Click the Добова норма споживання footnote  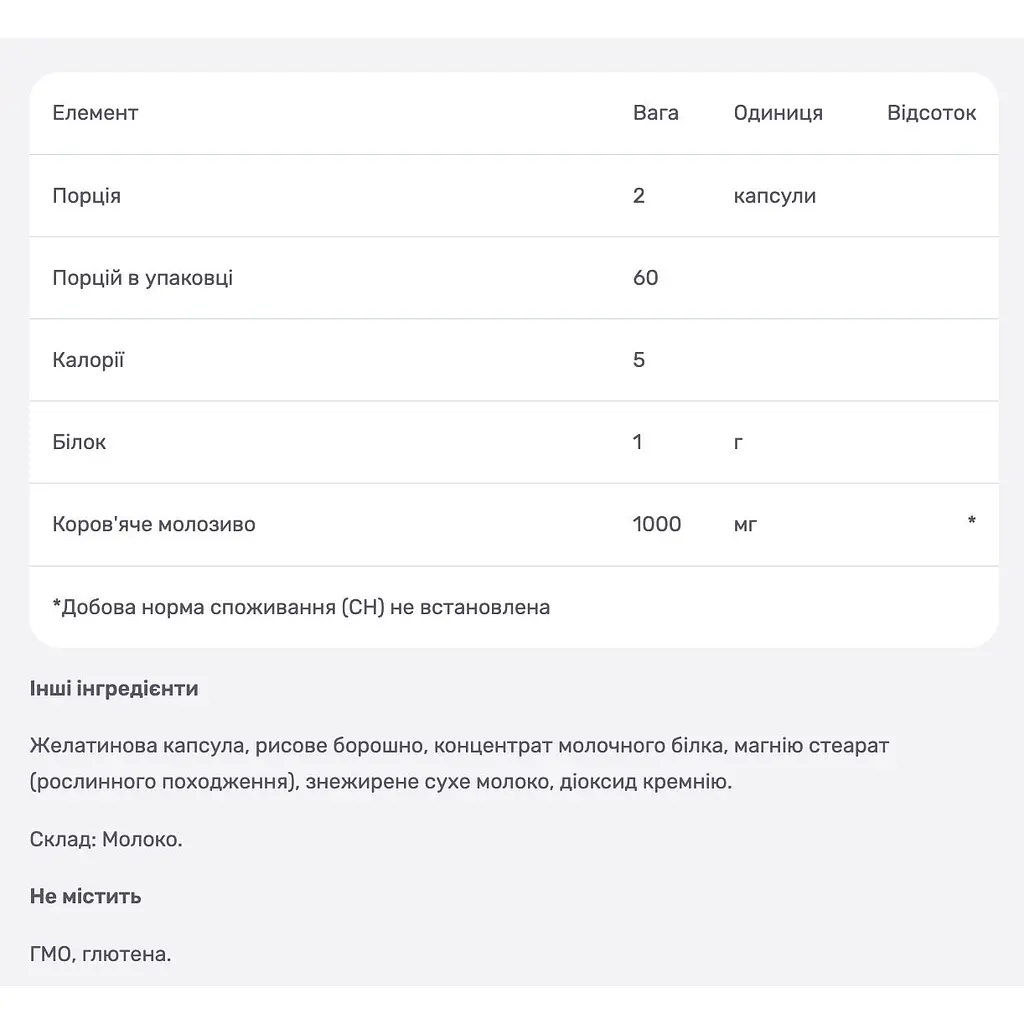tap(301, 607)
